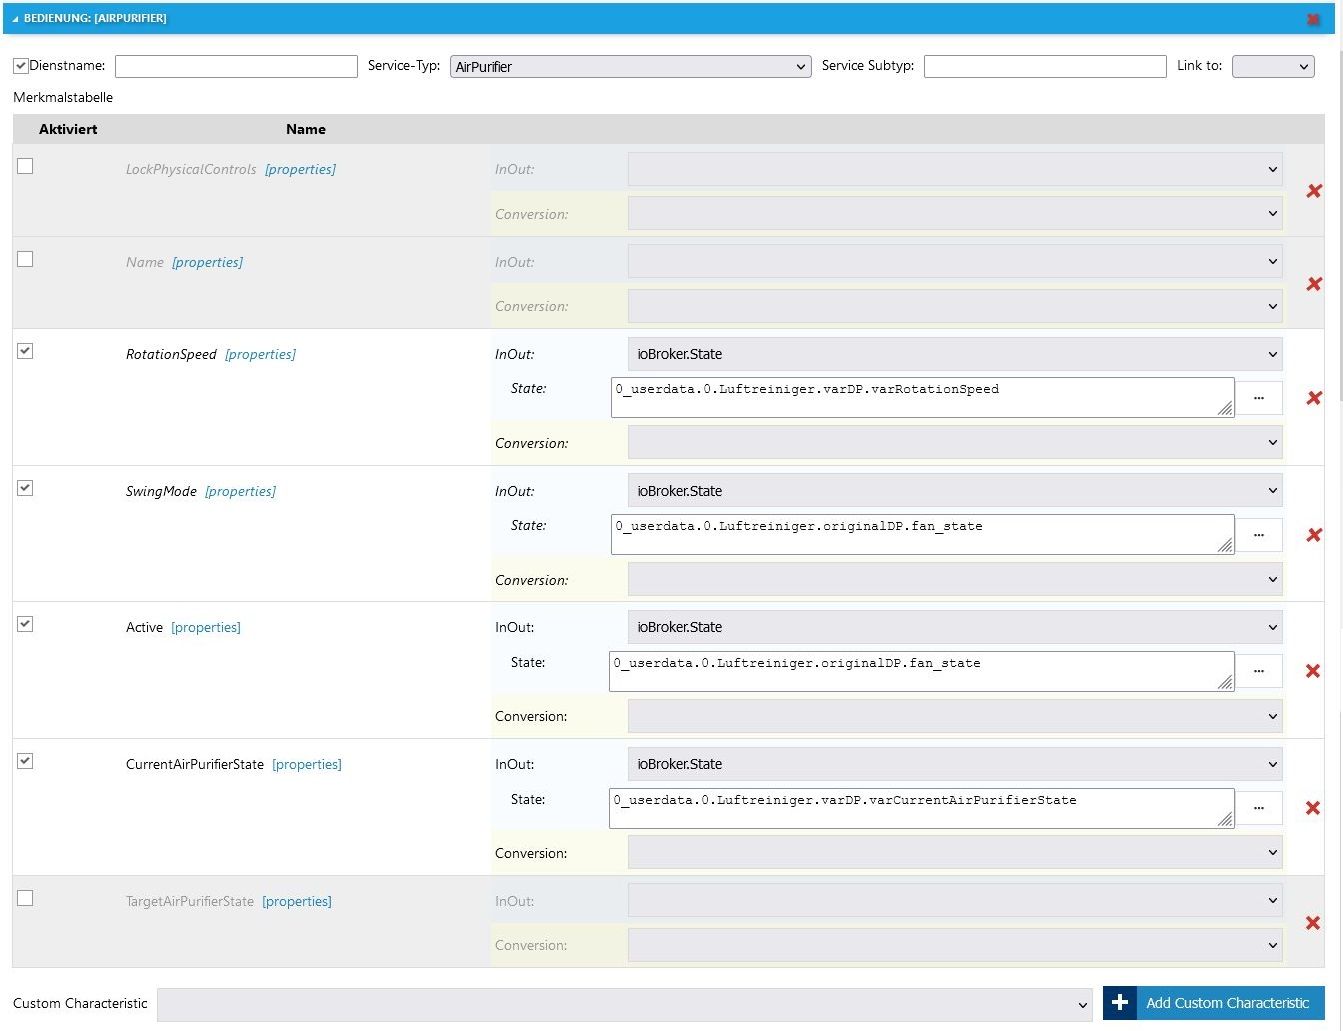Open Active properties link
This screenshot has width=1343, height=1031.
(206, 627)
